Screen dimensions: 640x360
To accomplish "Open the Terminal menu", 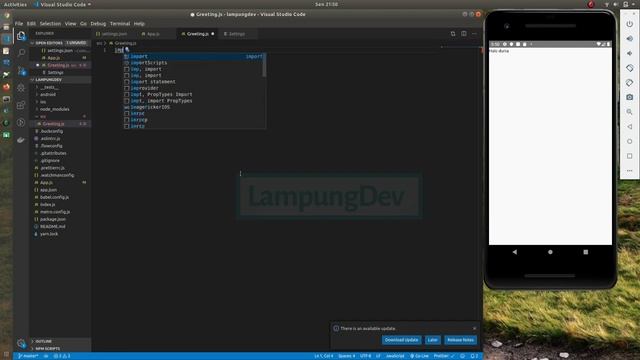I will (120, 24).
